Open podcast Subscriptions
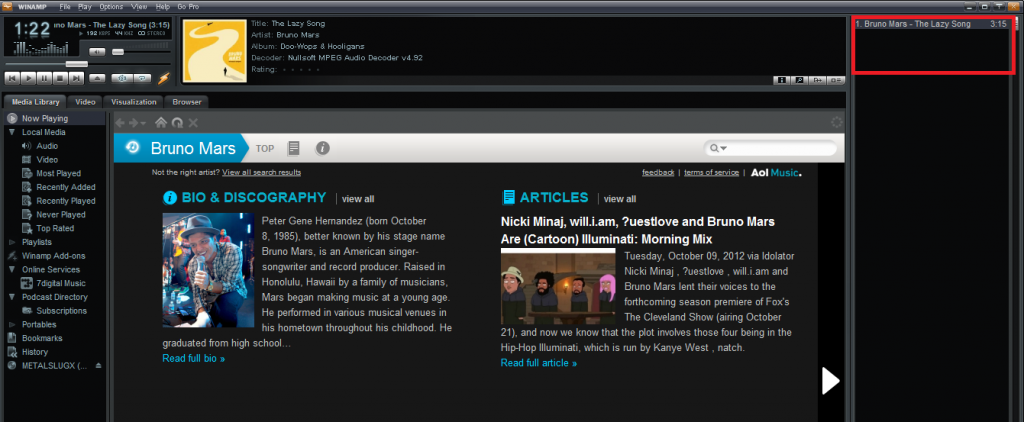This screenshot has height=422, width=1024. [61, 311]
